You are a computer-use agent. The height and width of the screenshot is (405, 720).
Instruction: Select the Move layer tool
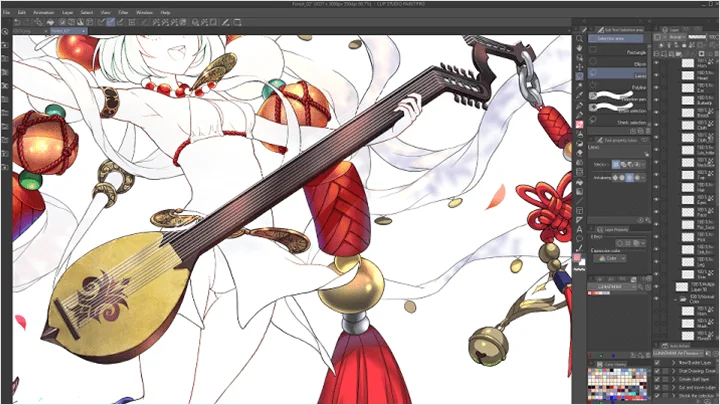[579, 67]
